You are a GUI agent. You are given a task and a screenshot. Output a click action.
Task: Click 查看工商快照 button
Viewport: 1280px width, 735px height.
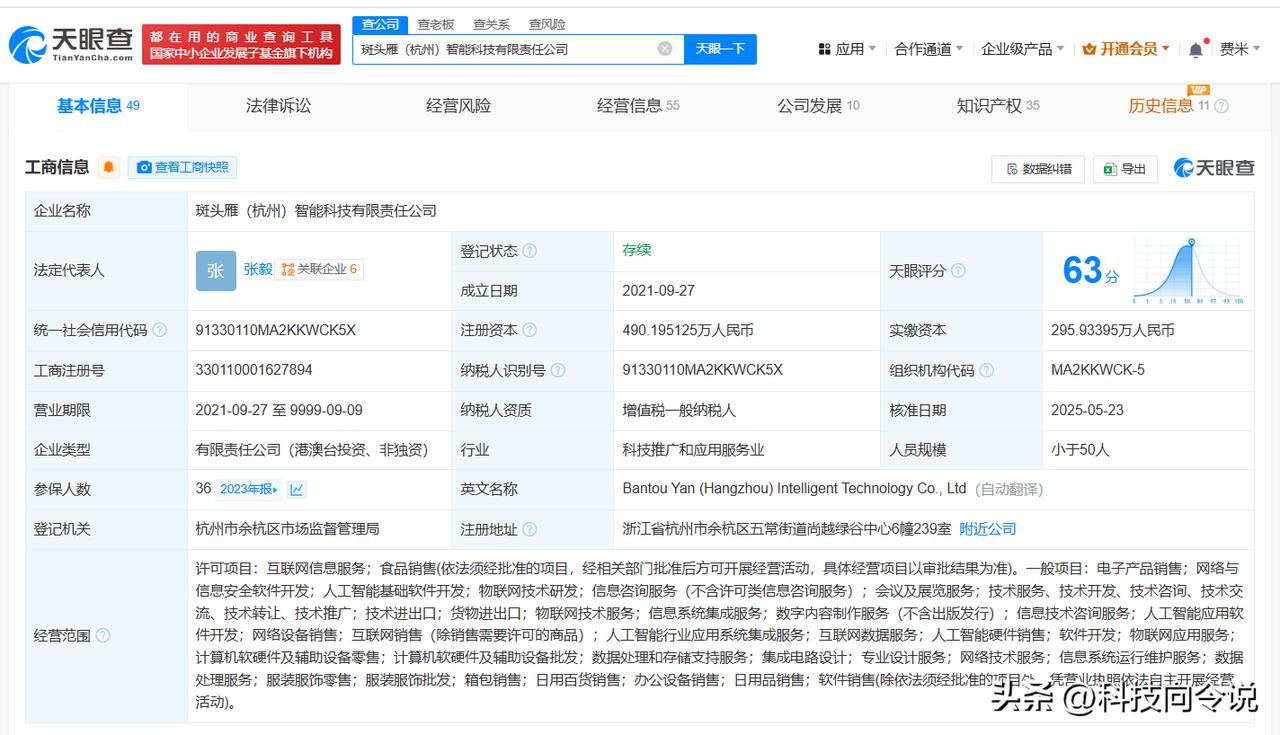pos(182,167)
